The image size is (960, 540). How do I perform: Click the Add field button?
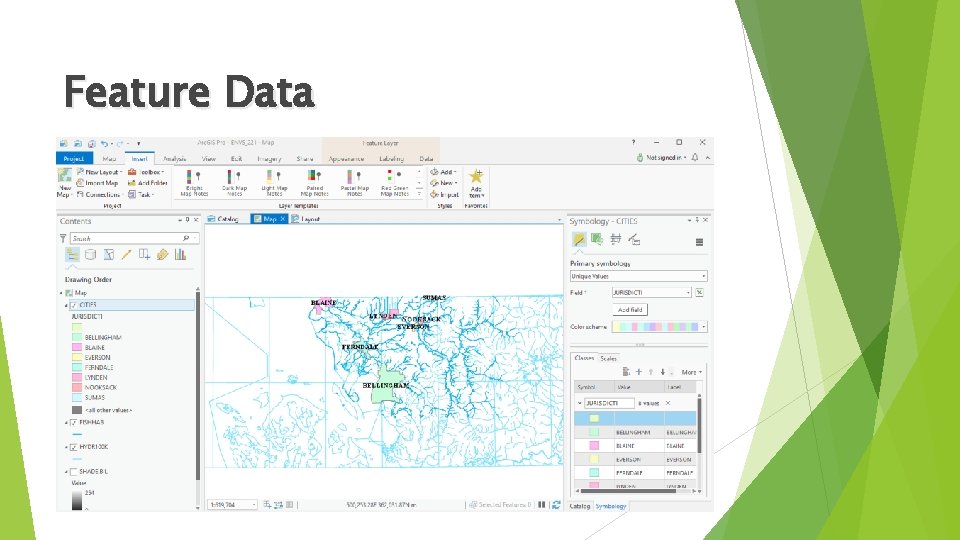[630, 310]
